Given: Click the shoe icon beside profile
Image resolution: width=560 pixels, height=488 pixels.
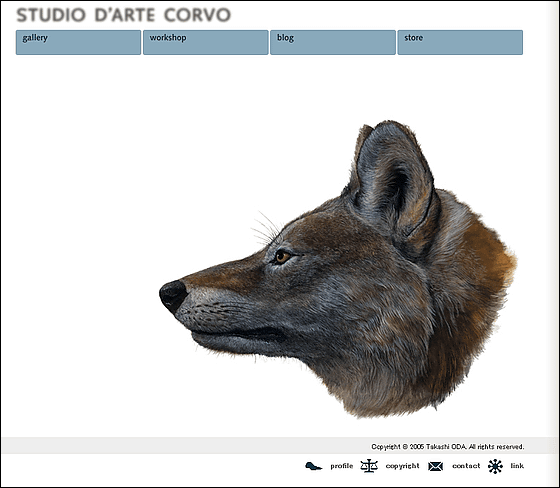Looking at the screenshot, I should [314, 466].
